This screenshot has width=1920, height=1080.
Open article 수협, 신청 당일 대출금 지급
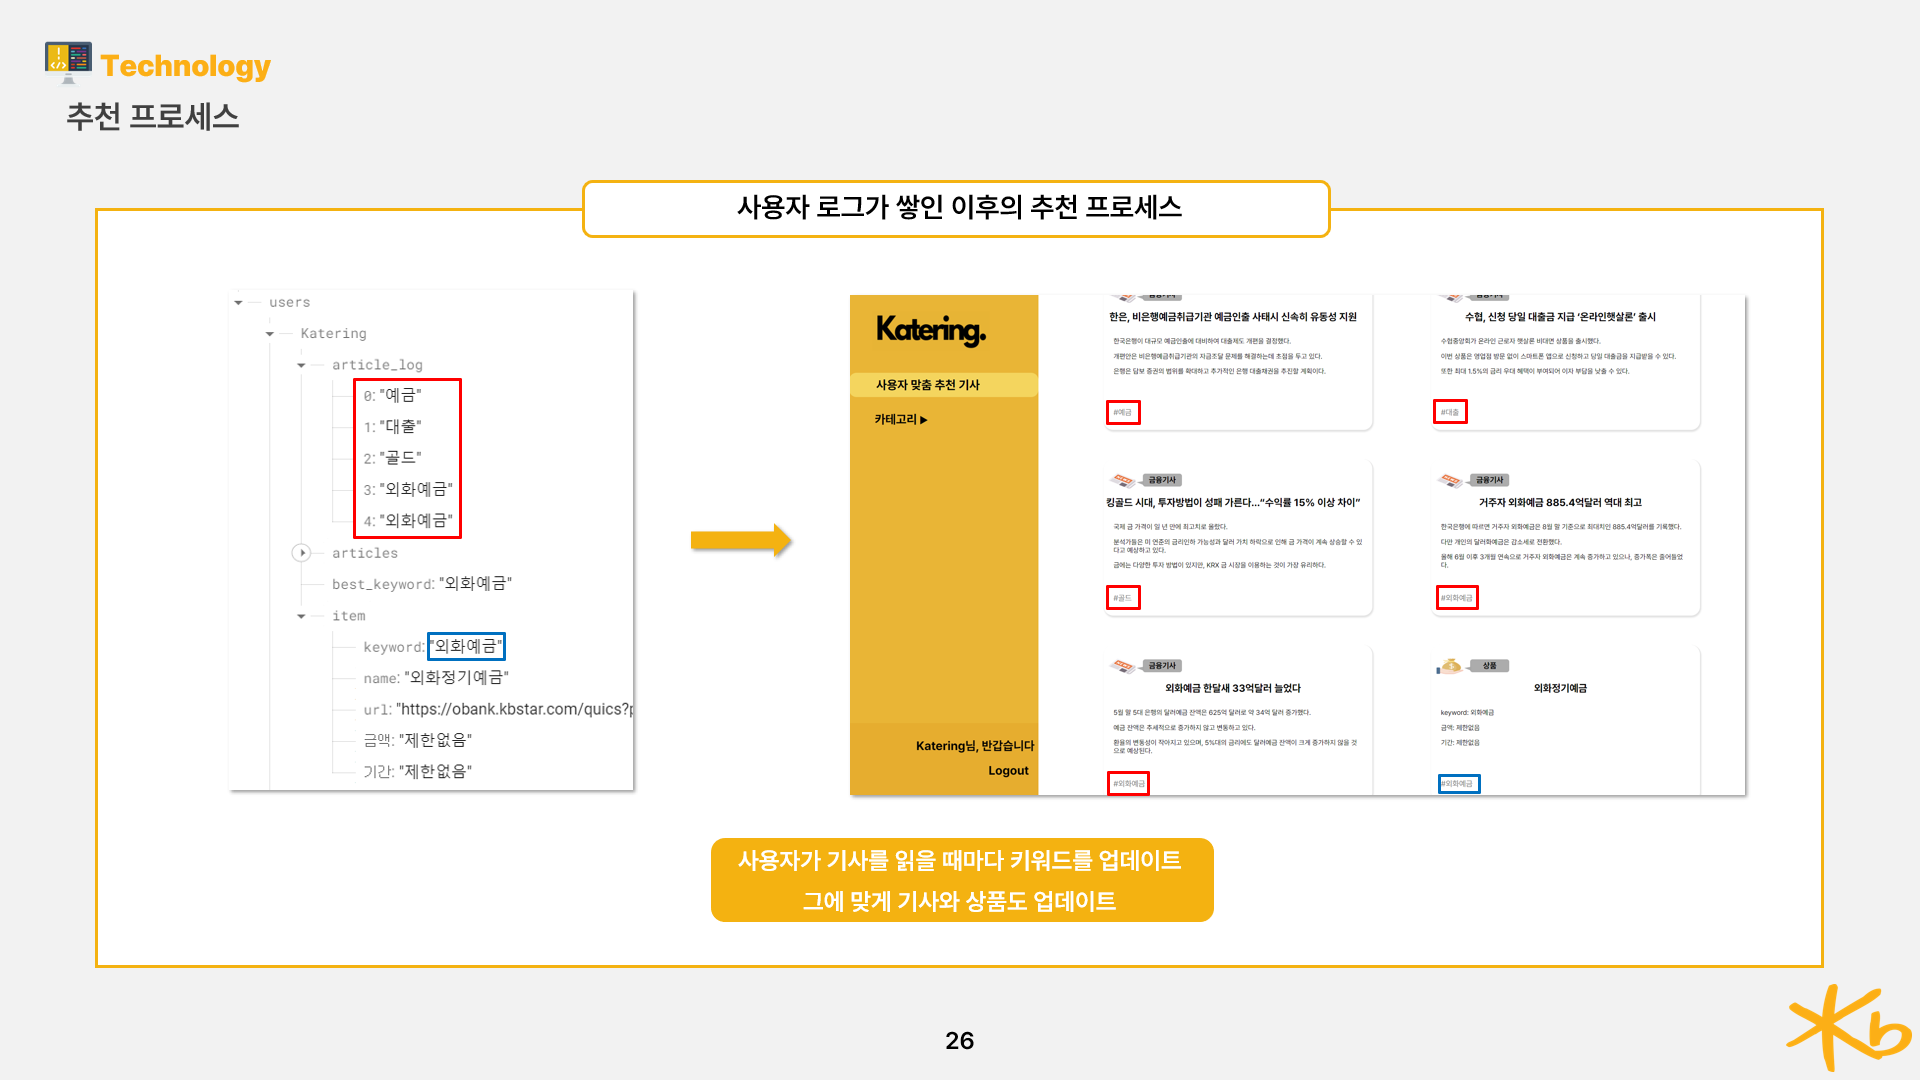point(1560,317)
